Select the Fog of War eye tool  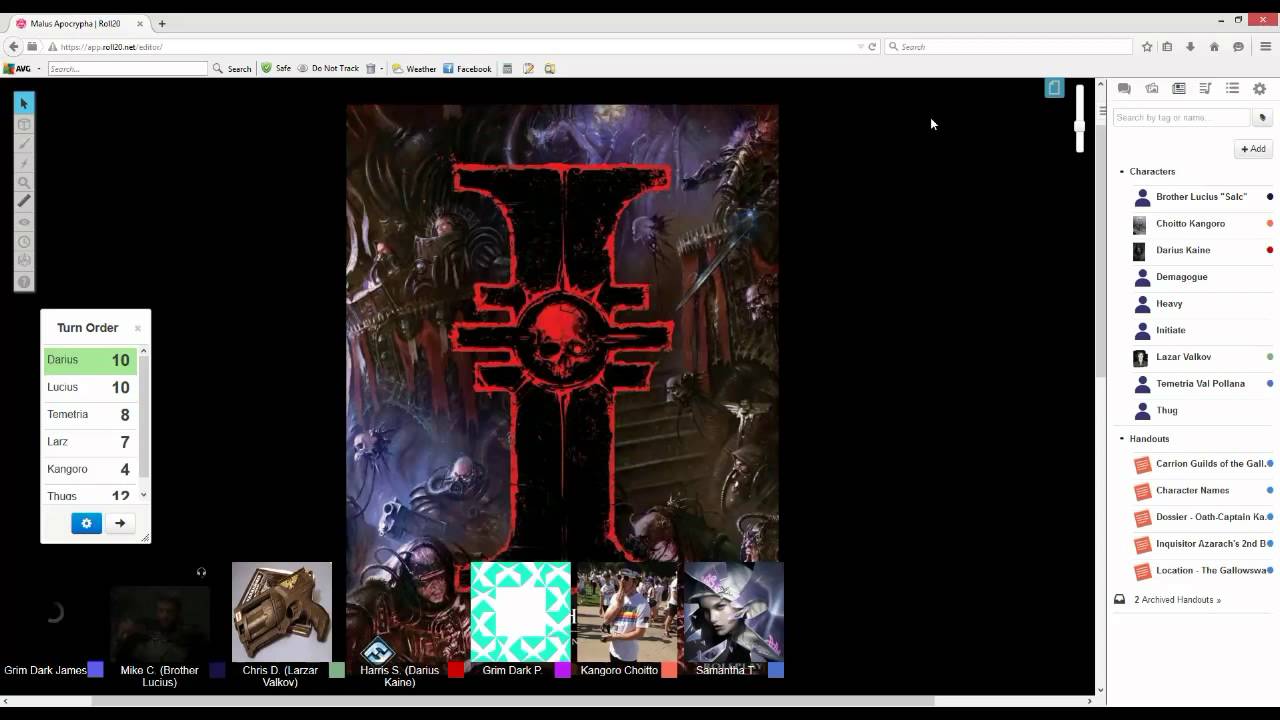click(x=24, y=221)
